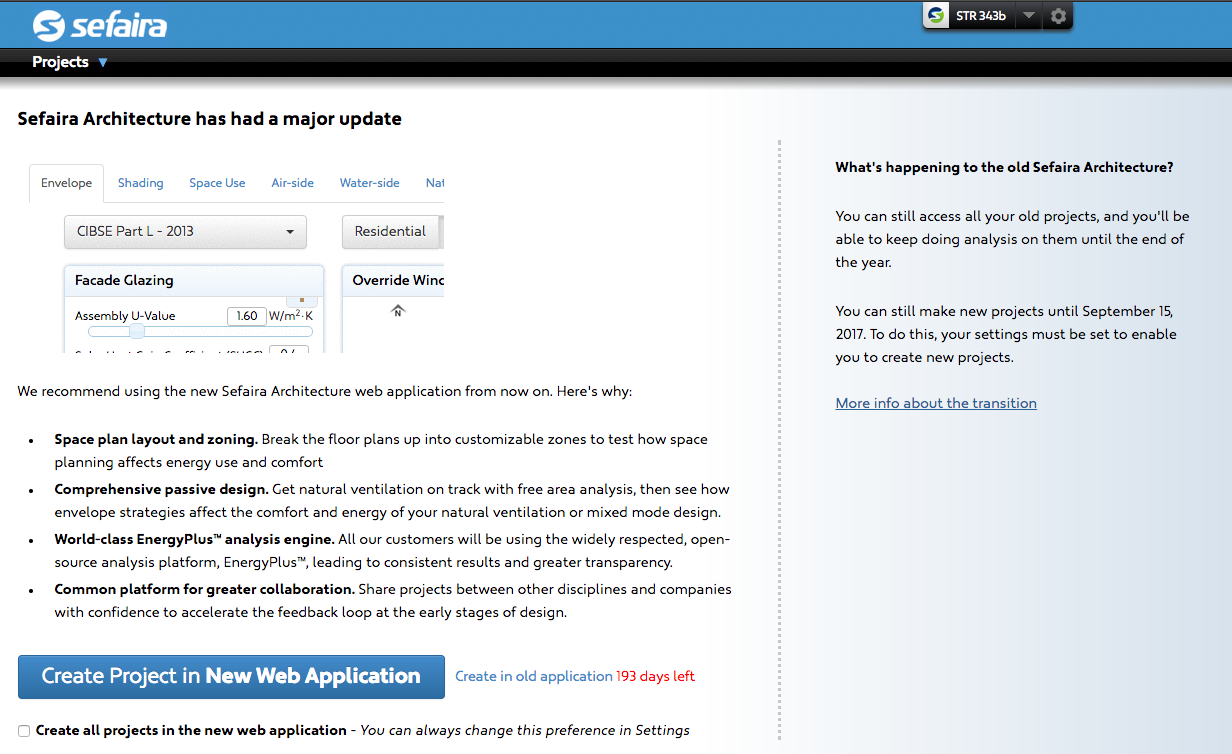Open the Projects menu
Screen dimensions: 1232x754
coord(70,62)
